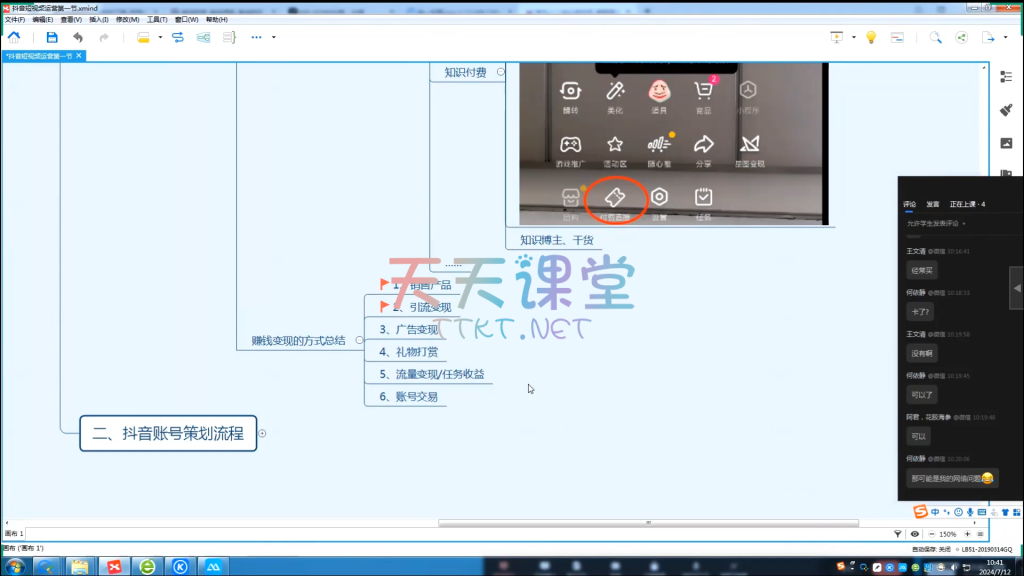Save the mind map with the floppy disk icon

(x=52, y=37)
